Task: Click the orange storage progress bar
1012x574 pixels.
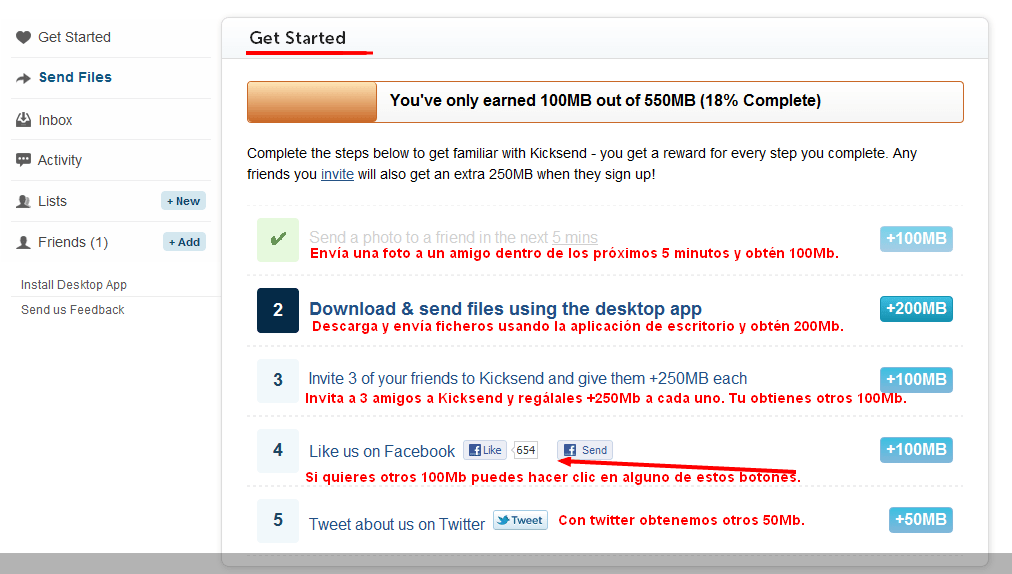Action: [312, 102]
